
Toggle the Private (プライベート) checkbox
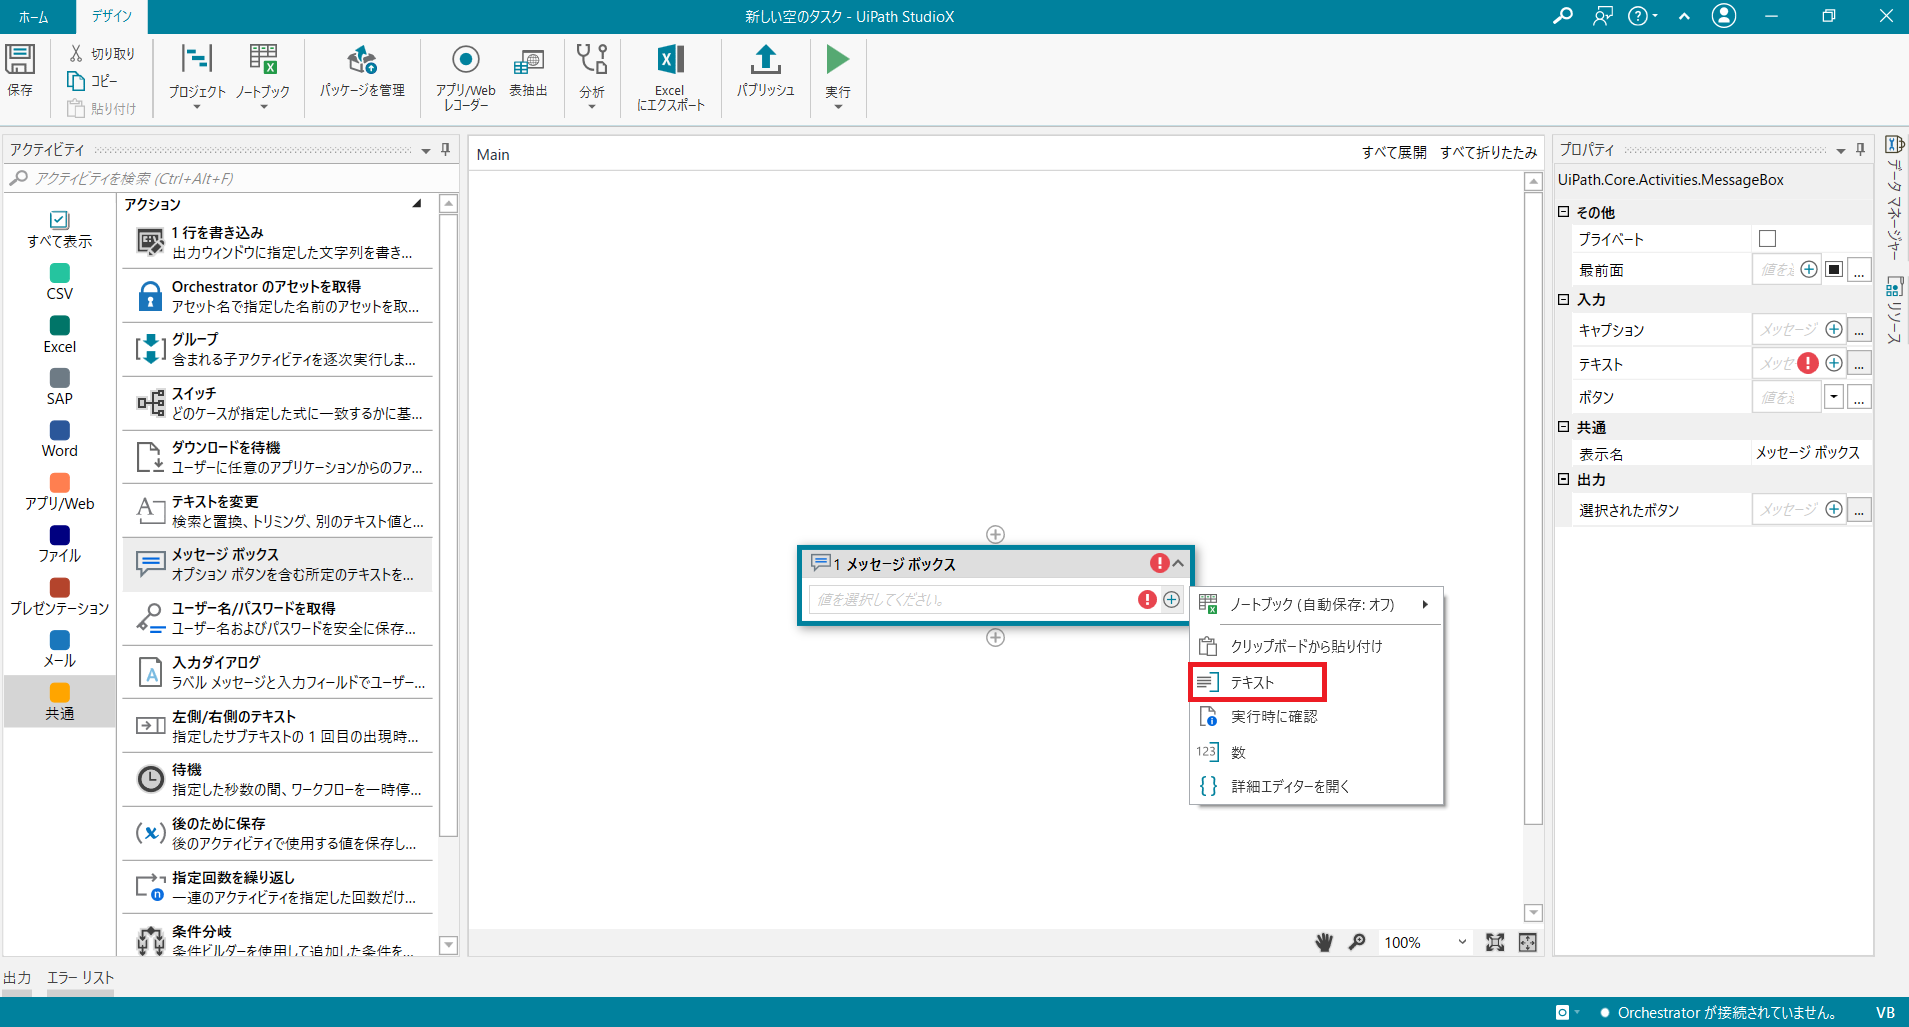[1767, 238]
